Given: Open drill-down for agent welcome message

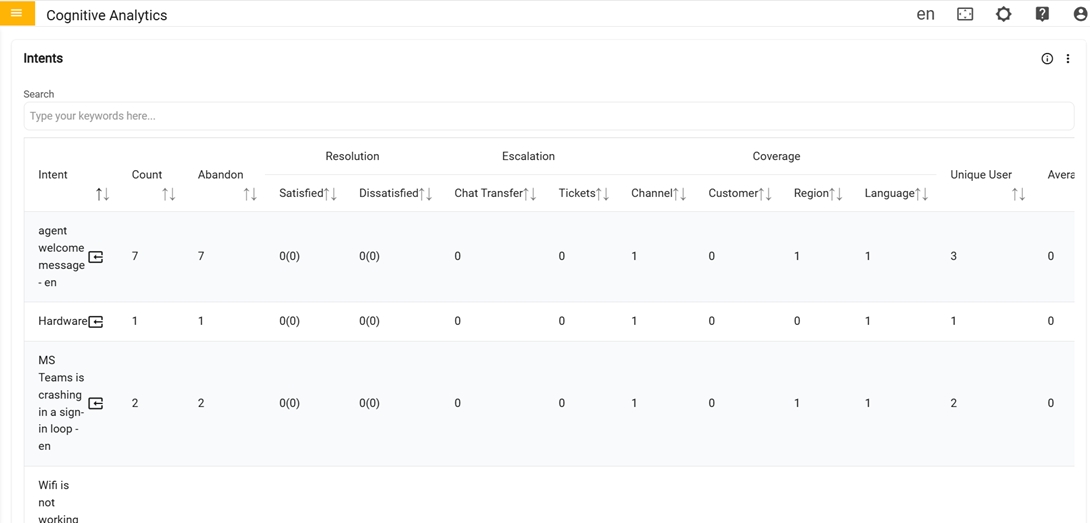Looking at the screenshot, I should click(96, 257).
